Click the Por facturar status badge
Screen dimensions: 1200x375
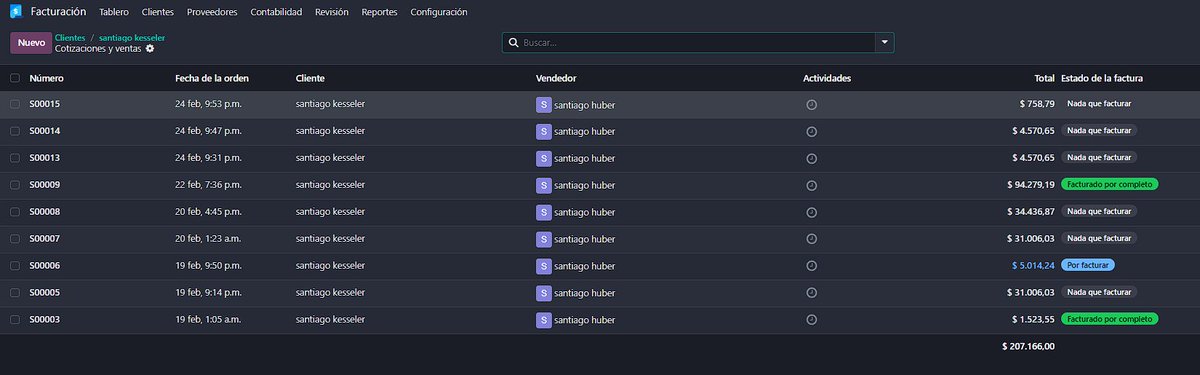1088,266
